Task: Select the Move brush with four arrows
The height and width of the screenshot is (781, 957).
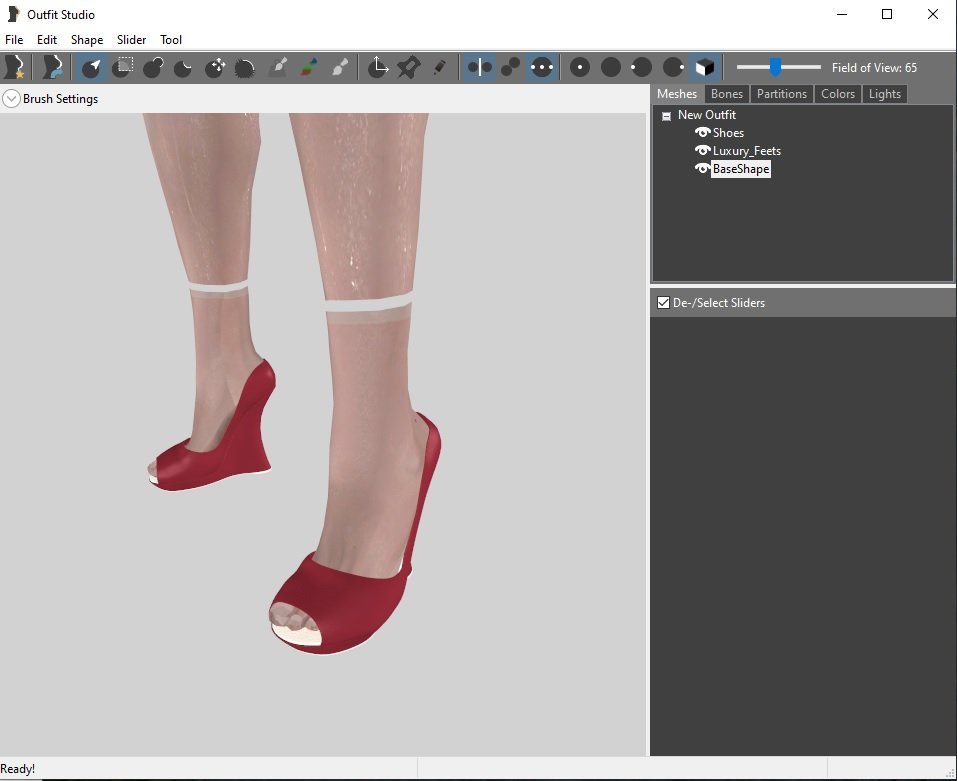Action: [x=215, y=67]
